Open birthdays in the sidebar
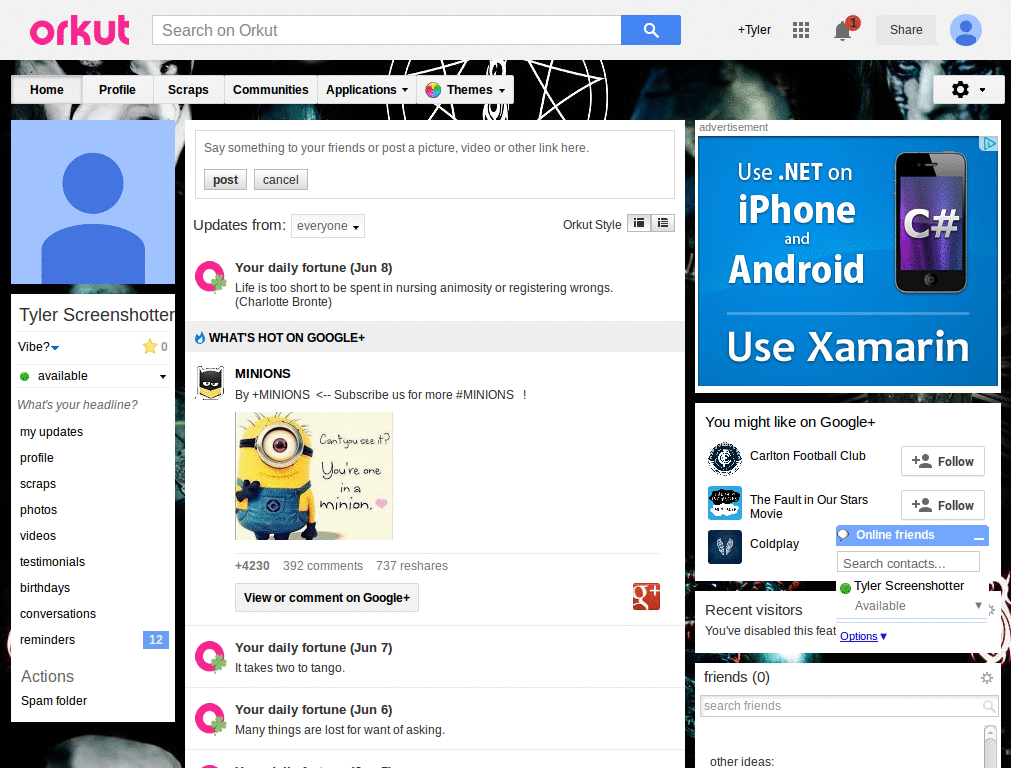1024x768 pixels. pyautogui.click(x=44, y=588)
